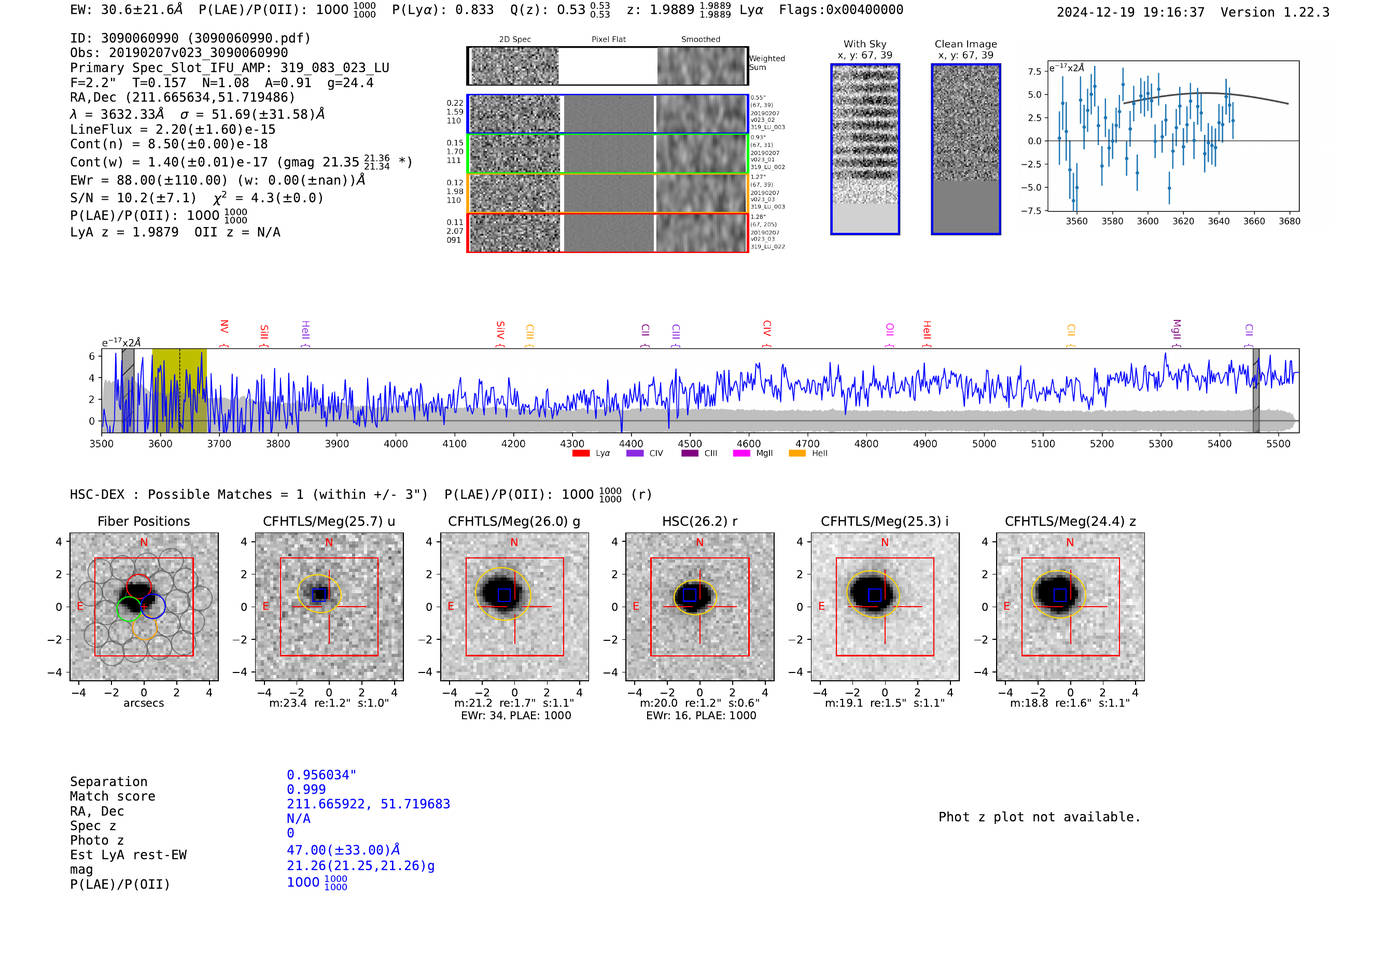The width and height of the screenshot is (1400, 953).
Task: Click the HSC-DEX Possible Matches heading
Action: click(x=249, y=495)
